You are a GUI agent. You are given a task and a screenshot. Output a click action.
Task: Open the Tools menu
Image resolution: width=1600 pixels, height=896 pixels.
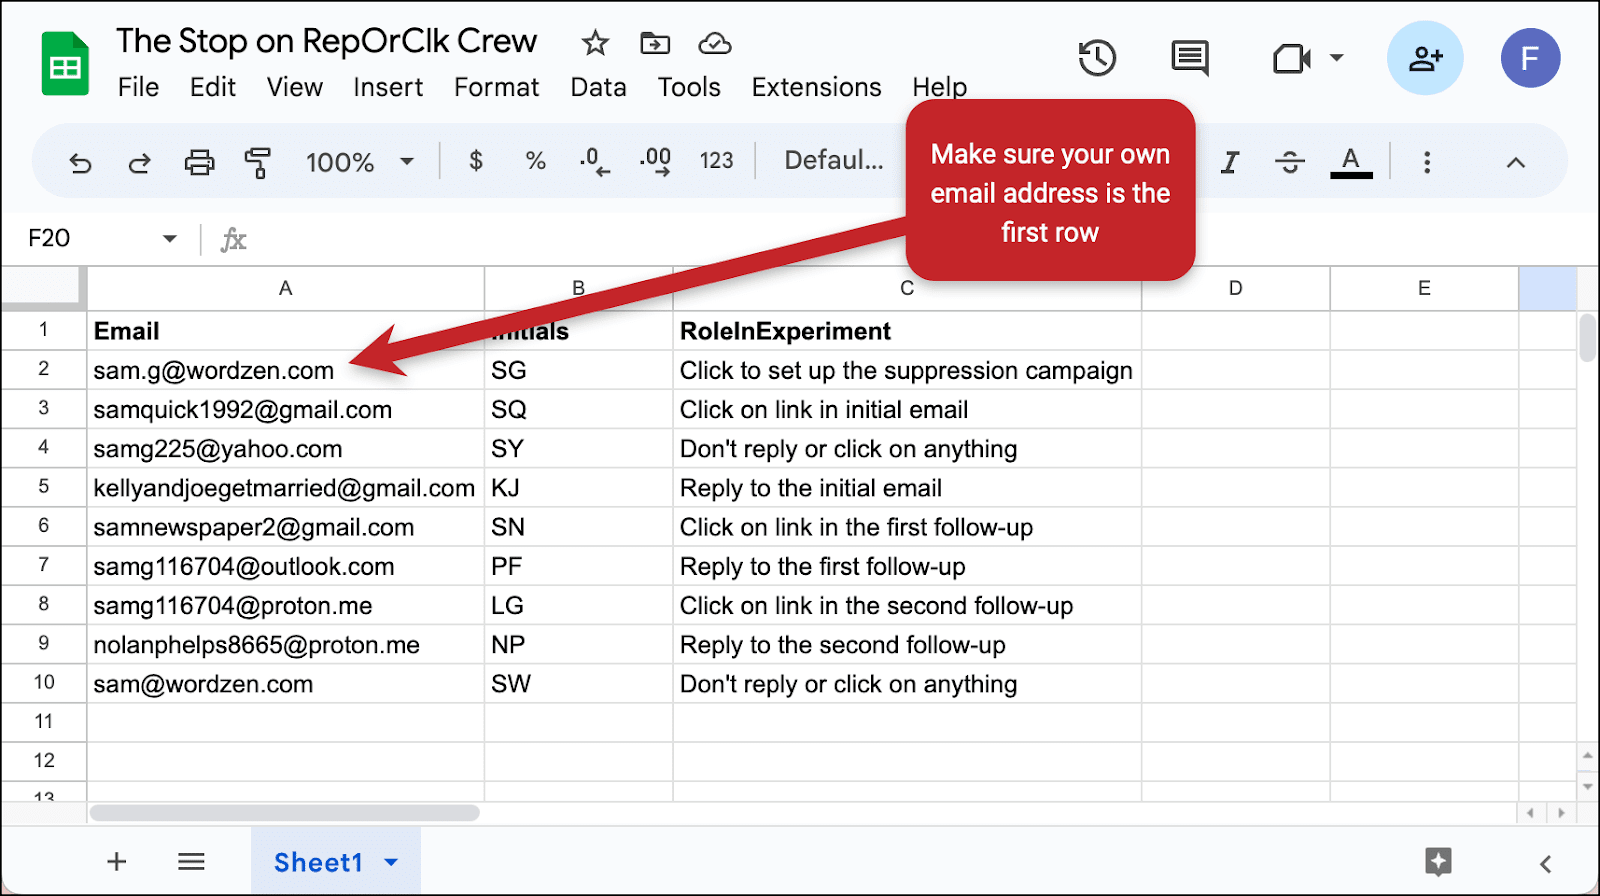(689, 87)
